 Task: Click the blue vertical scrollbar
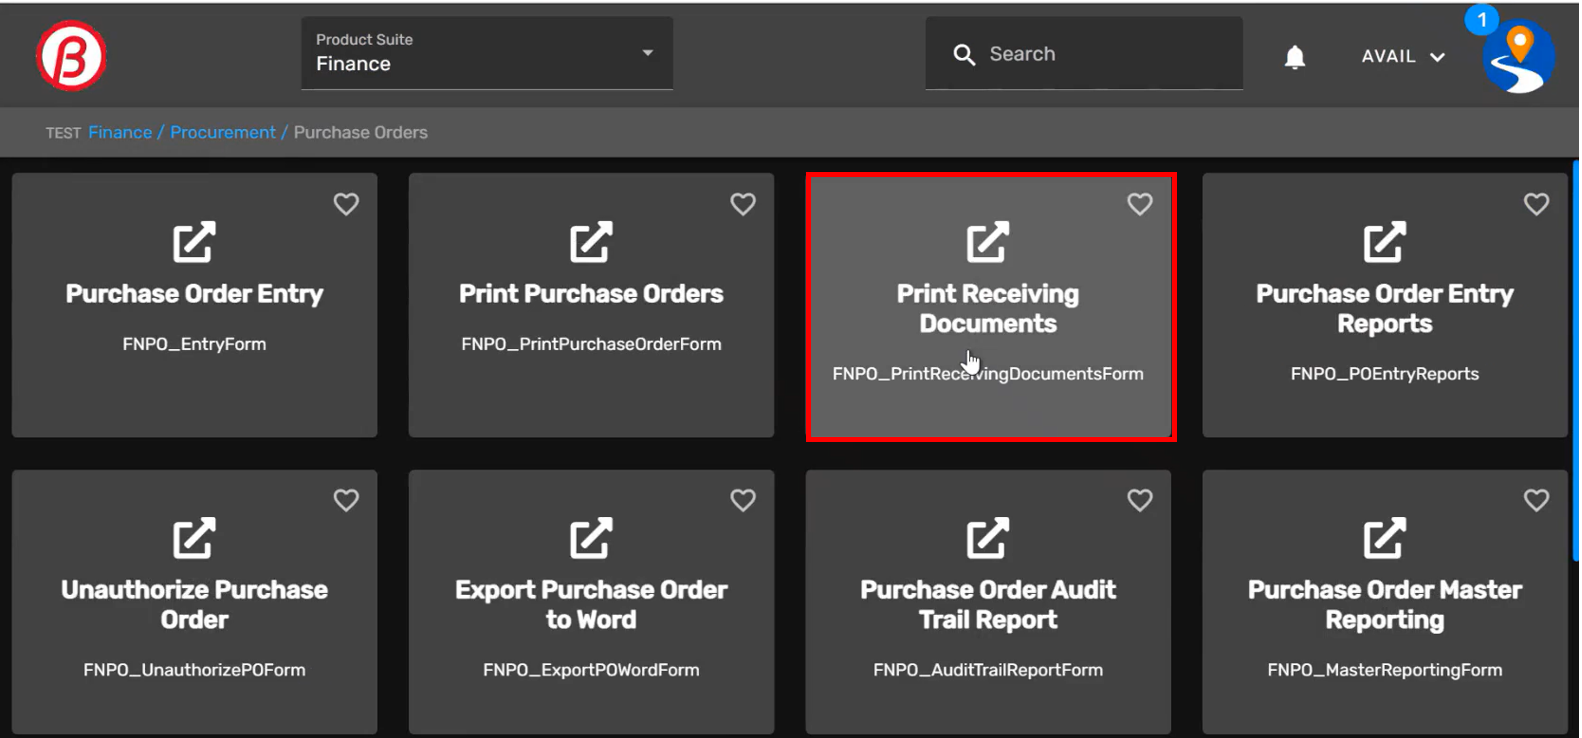(1576, 360)
